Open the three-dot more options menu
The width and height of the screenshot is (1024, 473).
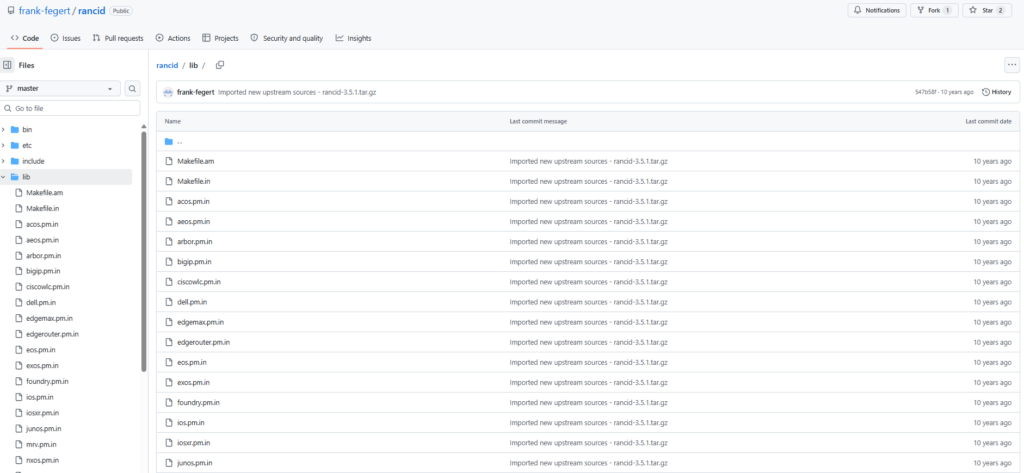(x=1012, y=65)
